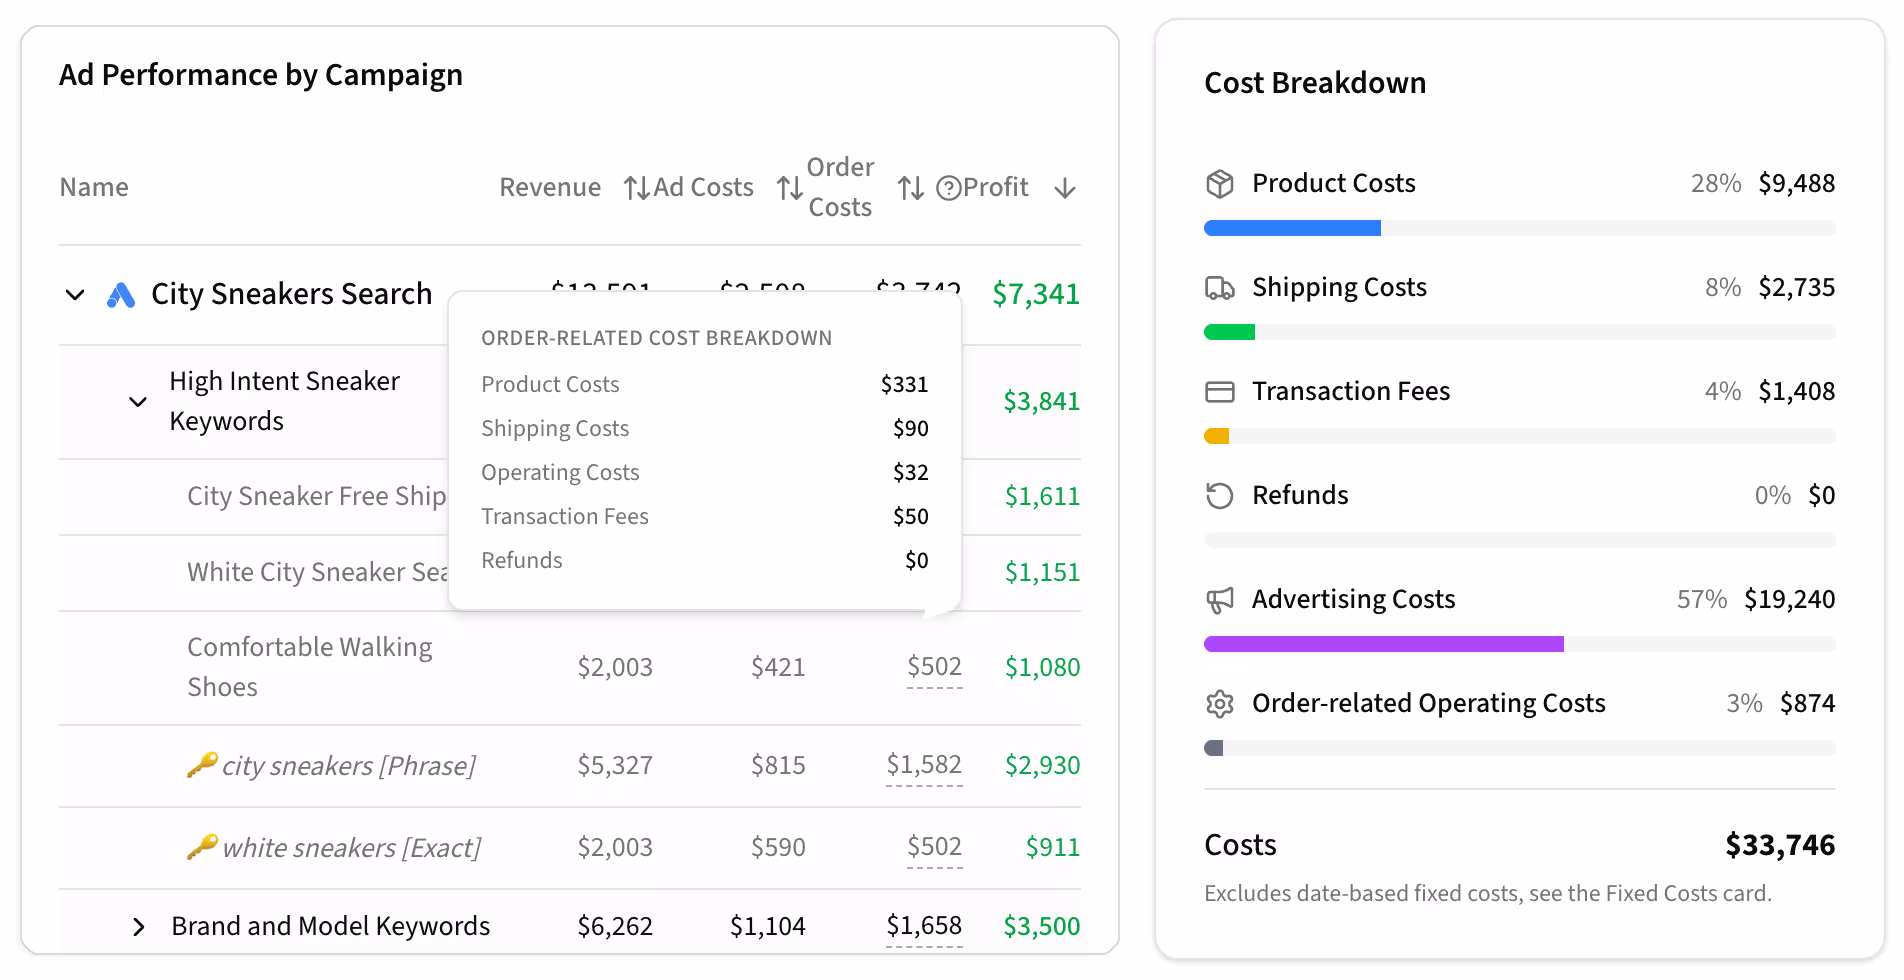Click the Name column header

94,188
